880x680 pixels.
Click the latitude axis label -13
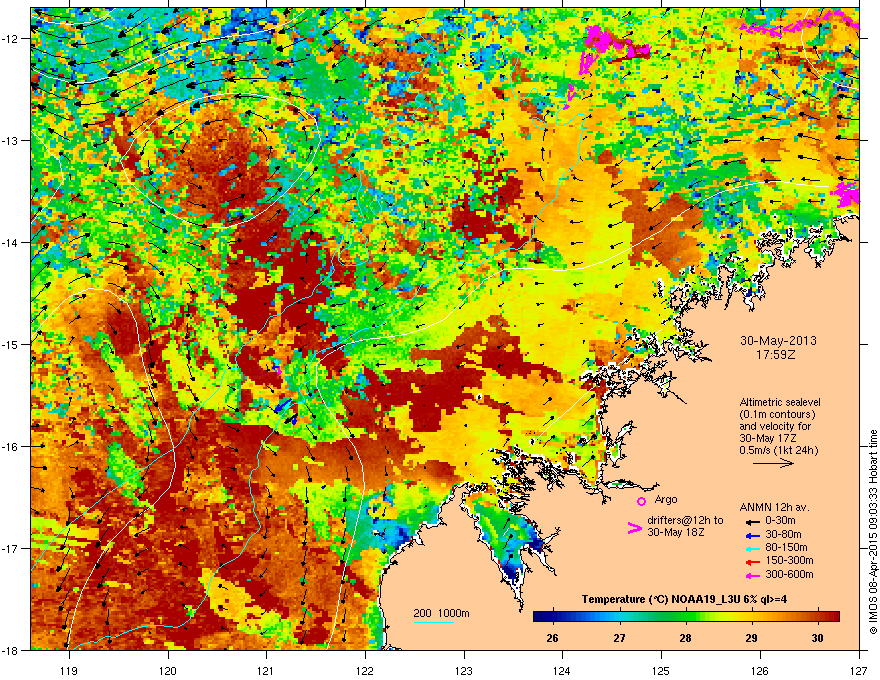tap(10, 141)
